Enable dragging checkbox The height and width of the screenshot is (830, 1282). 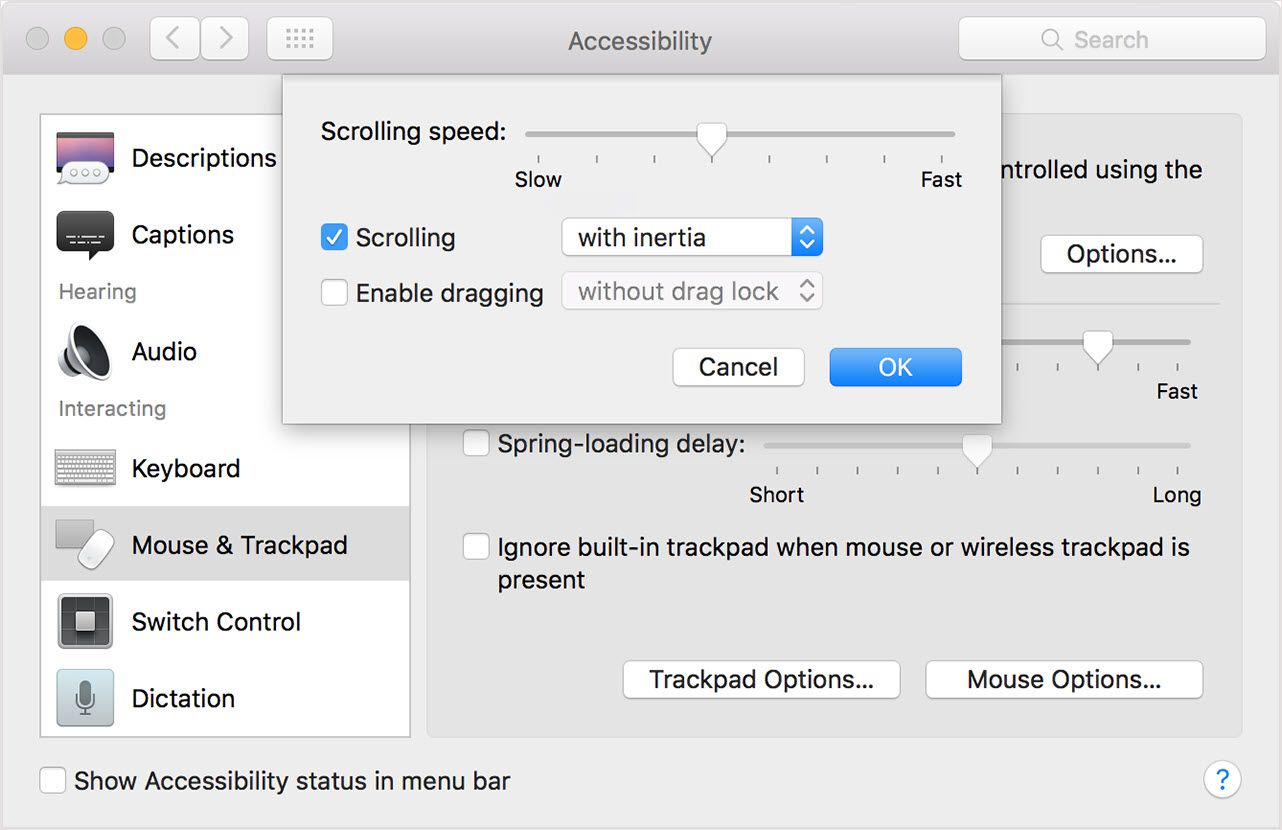[x=334, y=292]
